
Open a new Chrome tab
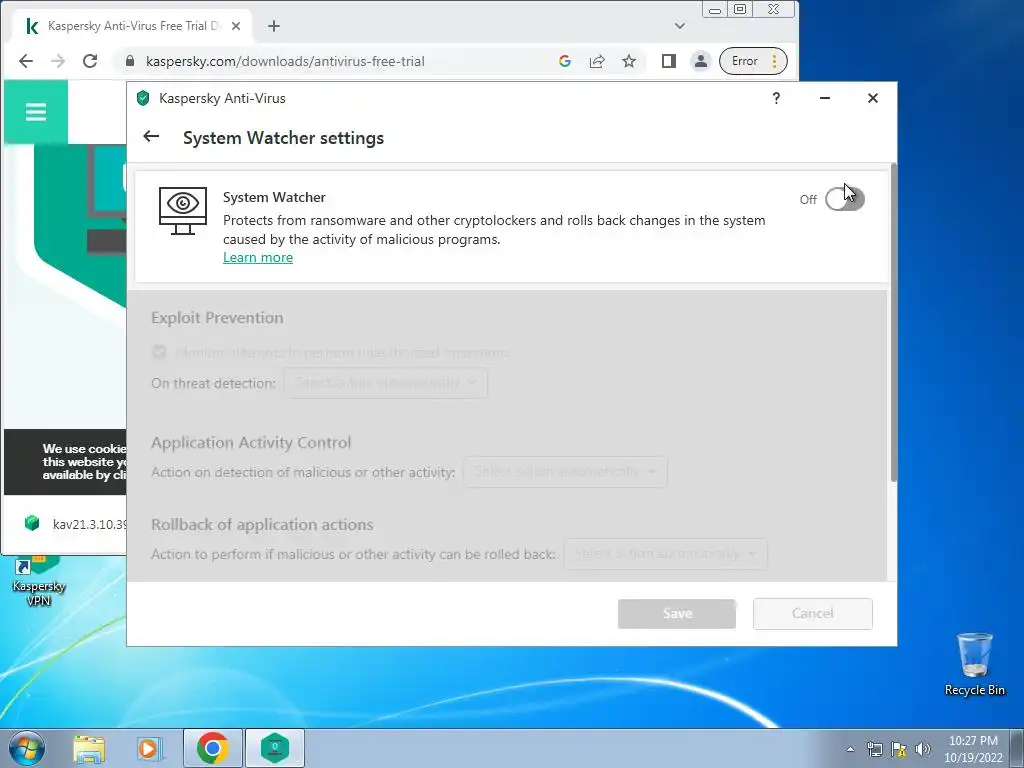pyautogui.click(x=274, y=26)
